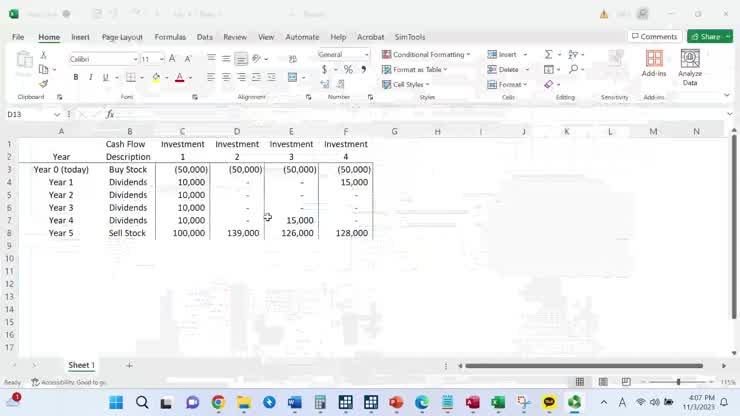Viewport: 740px width, 416px height.
Task: Open the Conditional Formatting dropdown
Action: point(427,54)
